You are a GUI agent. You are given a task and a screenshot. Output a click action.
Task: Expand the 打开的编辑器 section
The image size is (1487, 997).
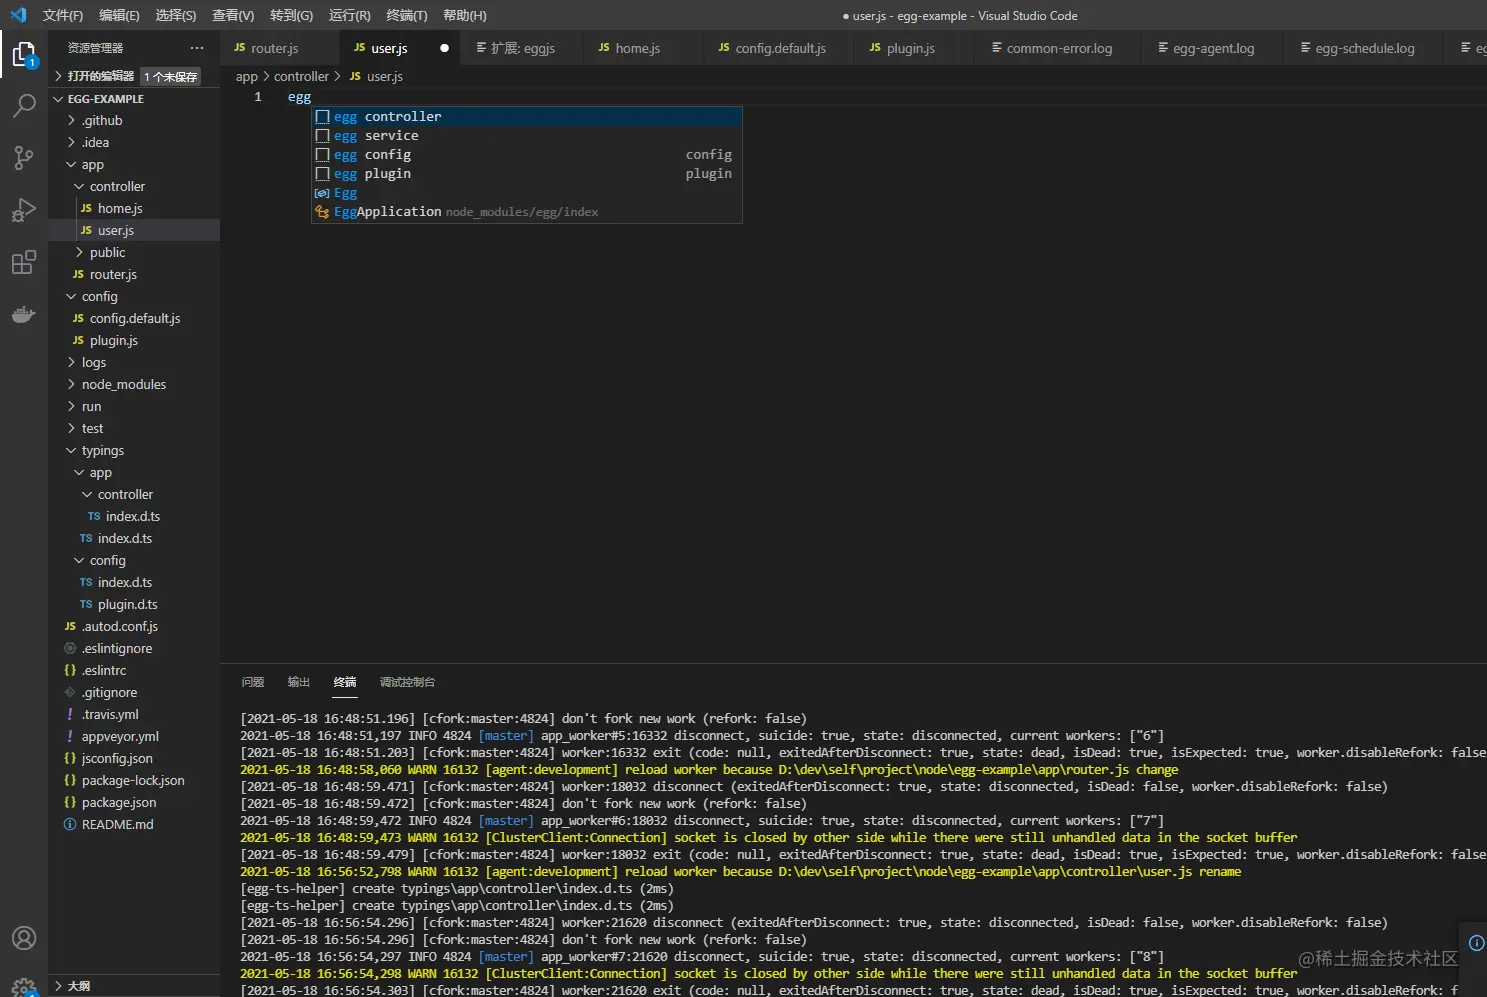[135, 76]
